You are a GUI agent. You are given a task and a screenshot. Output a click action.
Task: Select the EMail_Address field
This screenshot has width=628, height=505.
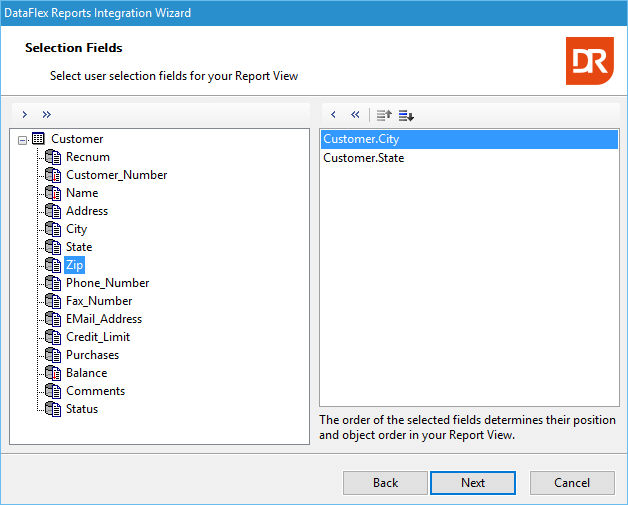(x=104, y=319)
